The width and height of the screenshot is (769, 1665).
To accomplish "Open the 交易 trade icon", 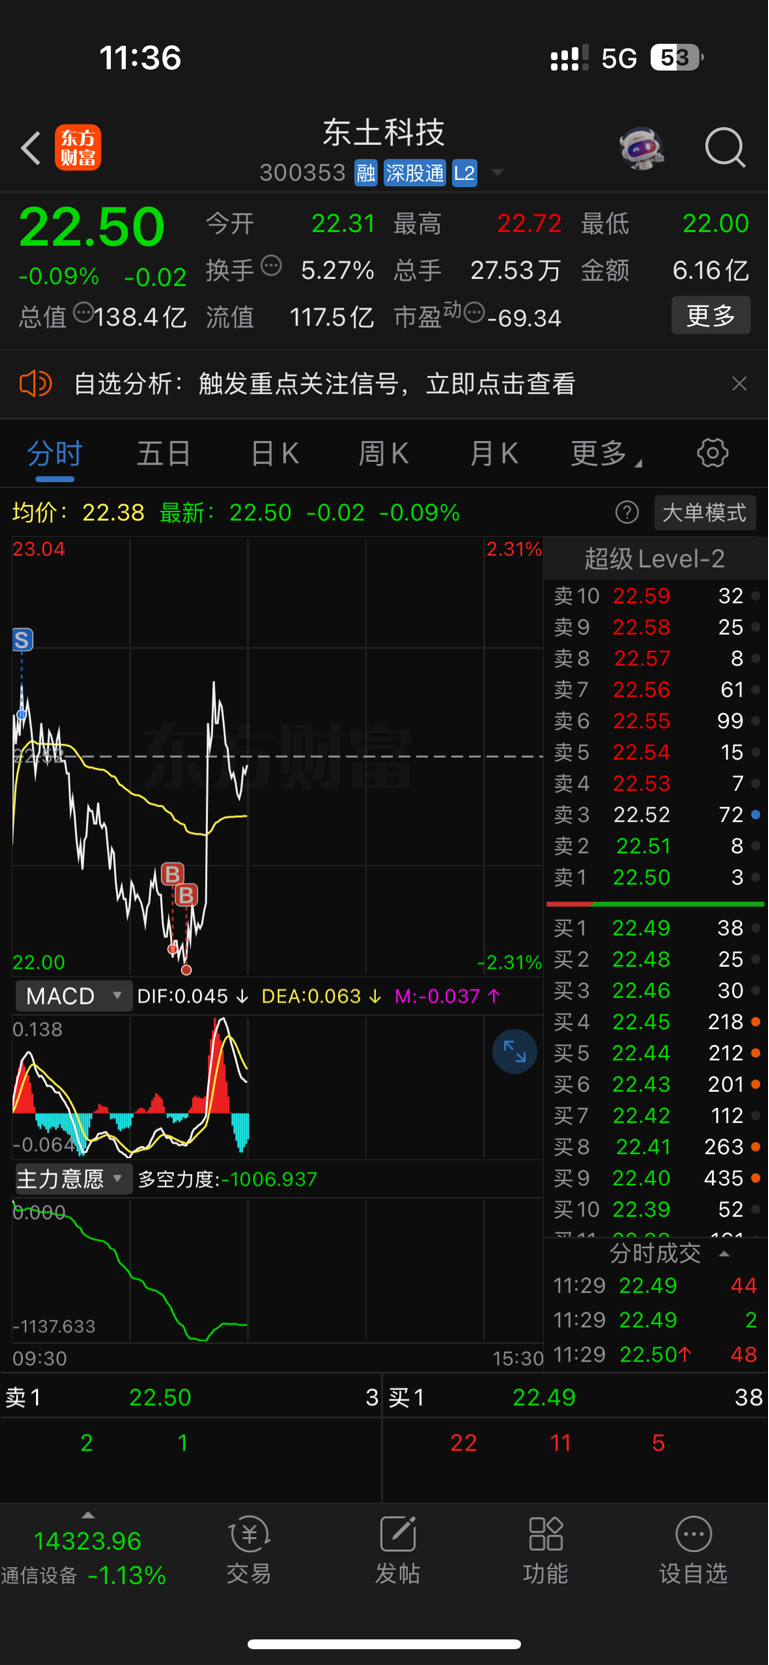I will 249,1549.
